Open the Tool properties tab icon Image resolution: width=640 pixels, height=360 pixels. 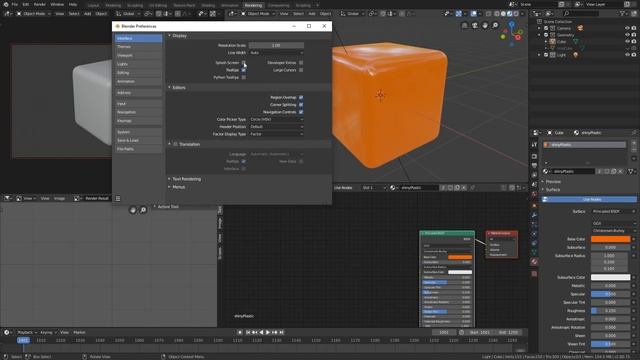point(534,145)
